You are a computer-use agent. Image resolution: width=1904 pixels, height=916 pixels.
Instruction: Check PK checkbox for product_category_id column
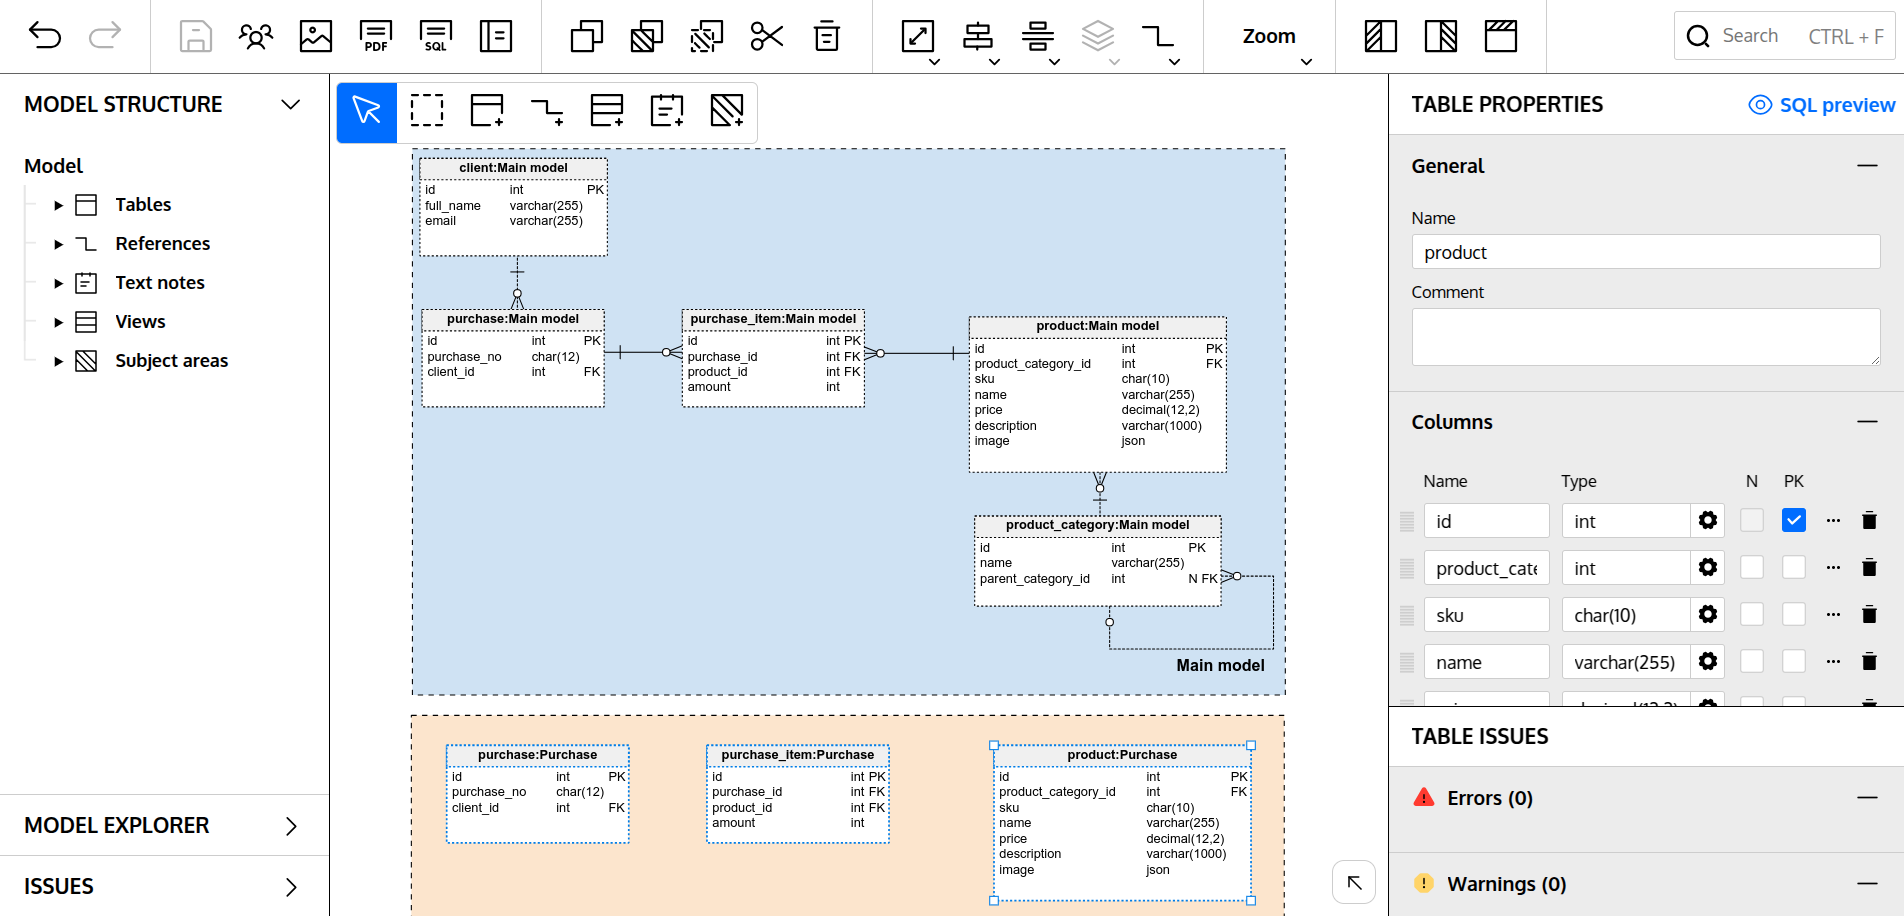click(1794, 567)
